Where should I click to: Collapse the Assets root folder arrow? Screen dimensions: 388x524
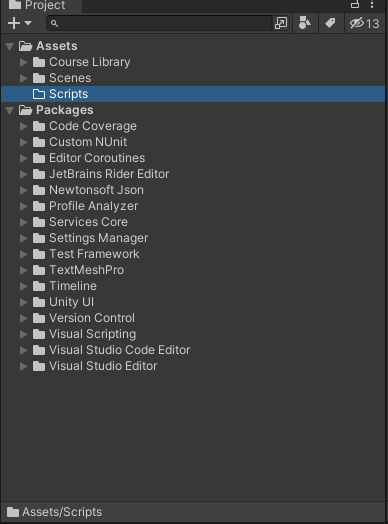click(10, 46)
